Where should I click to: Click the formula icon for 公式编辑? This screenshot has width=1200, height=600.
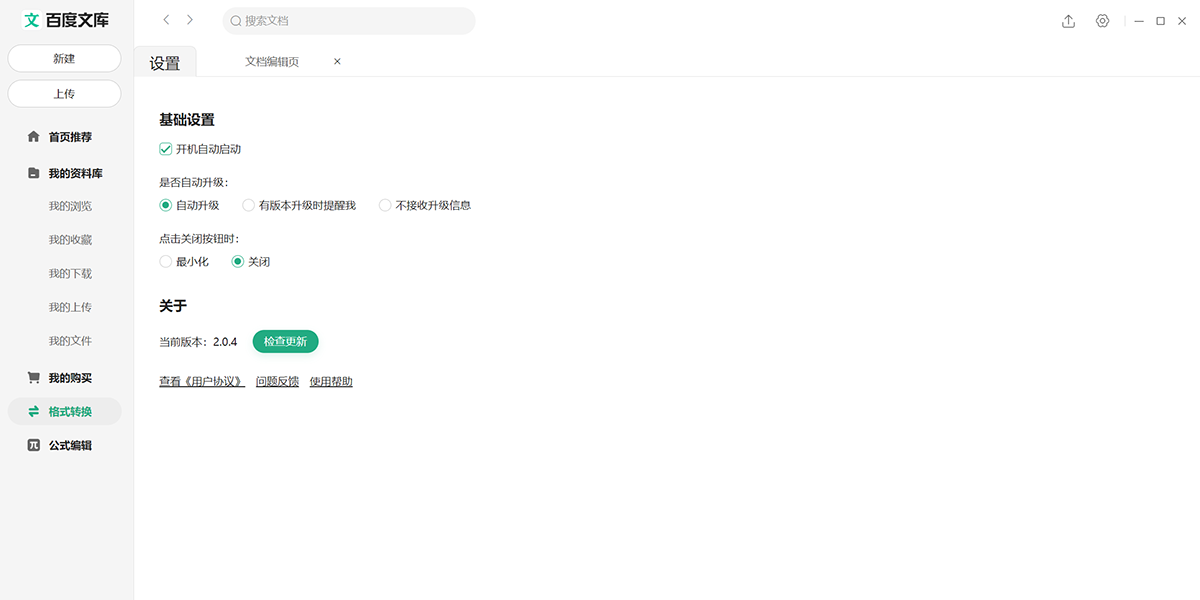(x=33, y=446)
